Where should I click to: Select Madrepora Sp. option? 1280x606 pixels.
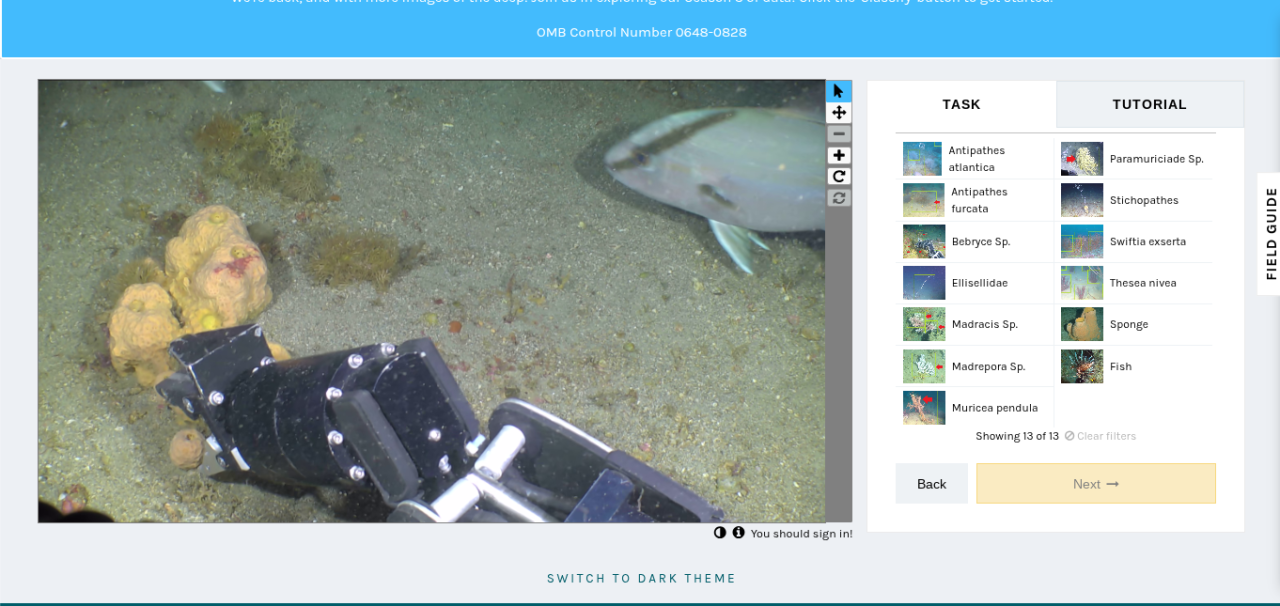tap(976, 366)
